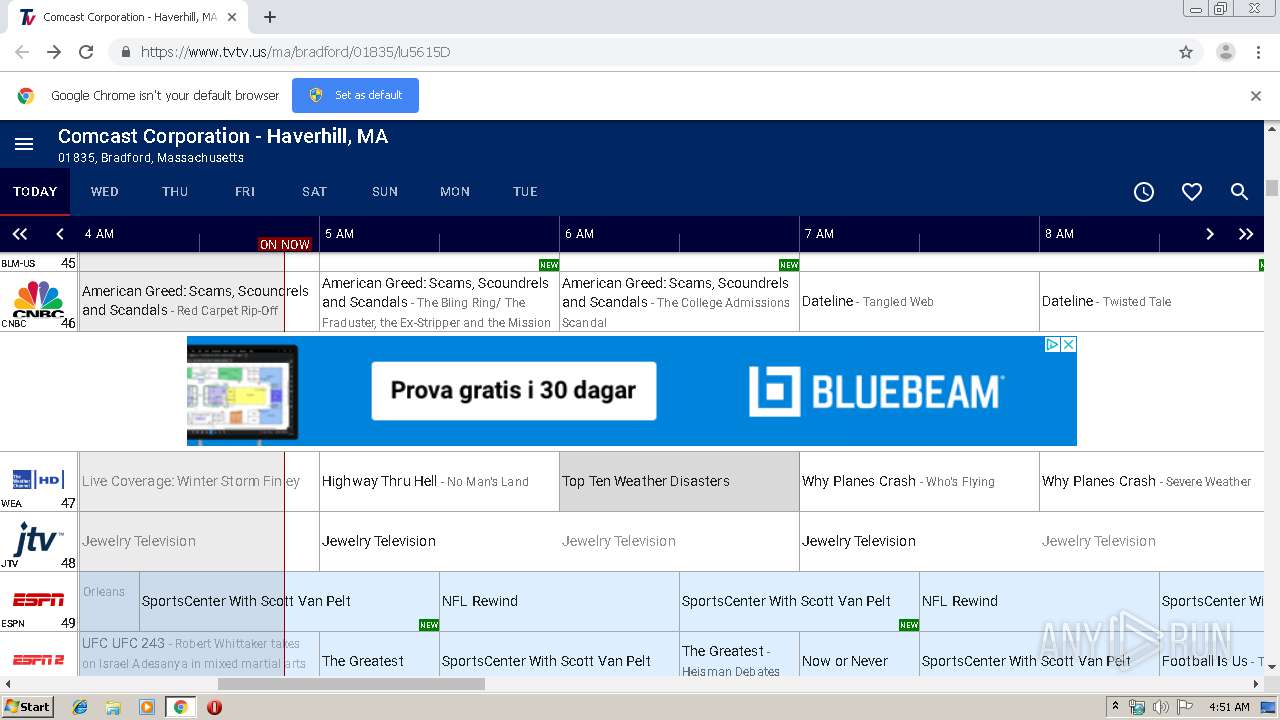Open media player icon in taskbar

(147, 707)
